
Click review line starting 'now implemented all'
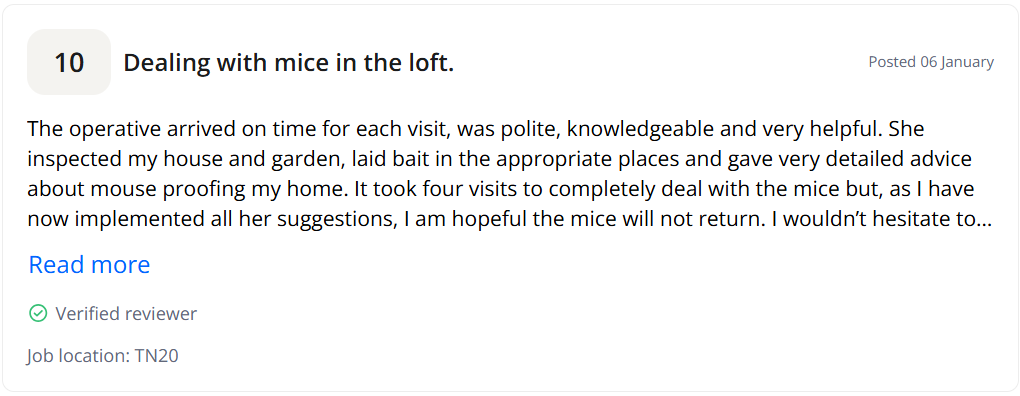pyautogui.click(x=509, y=219)
